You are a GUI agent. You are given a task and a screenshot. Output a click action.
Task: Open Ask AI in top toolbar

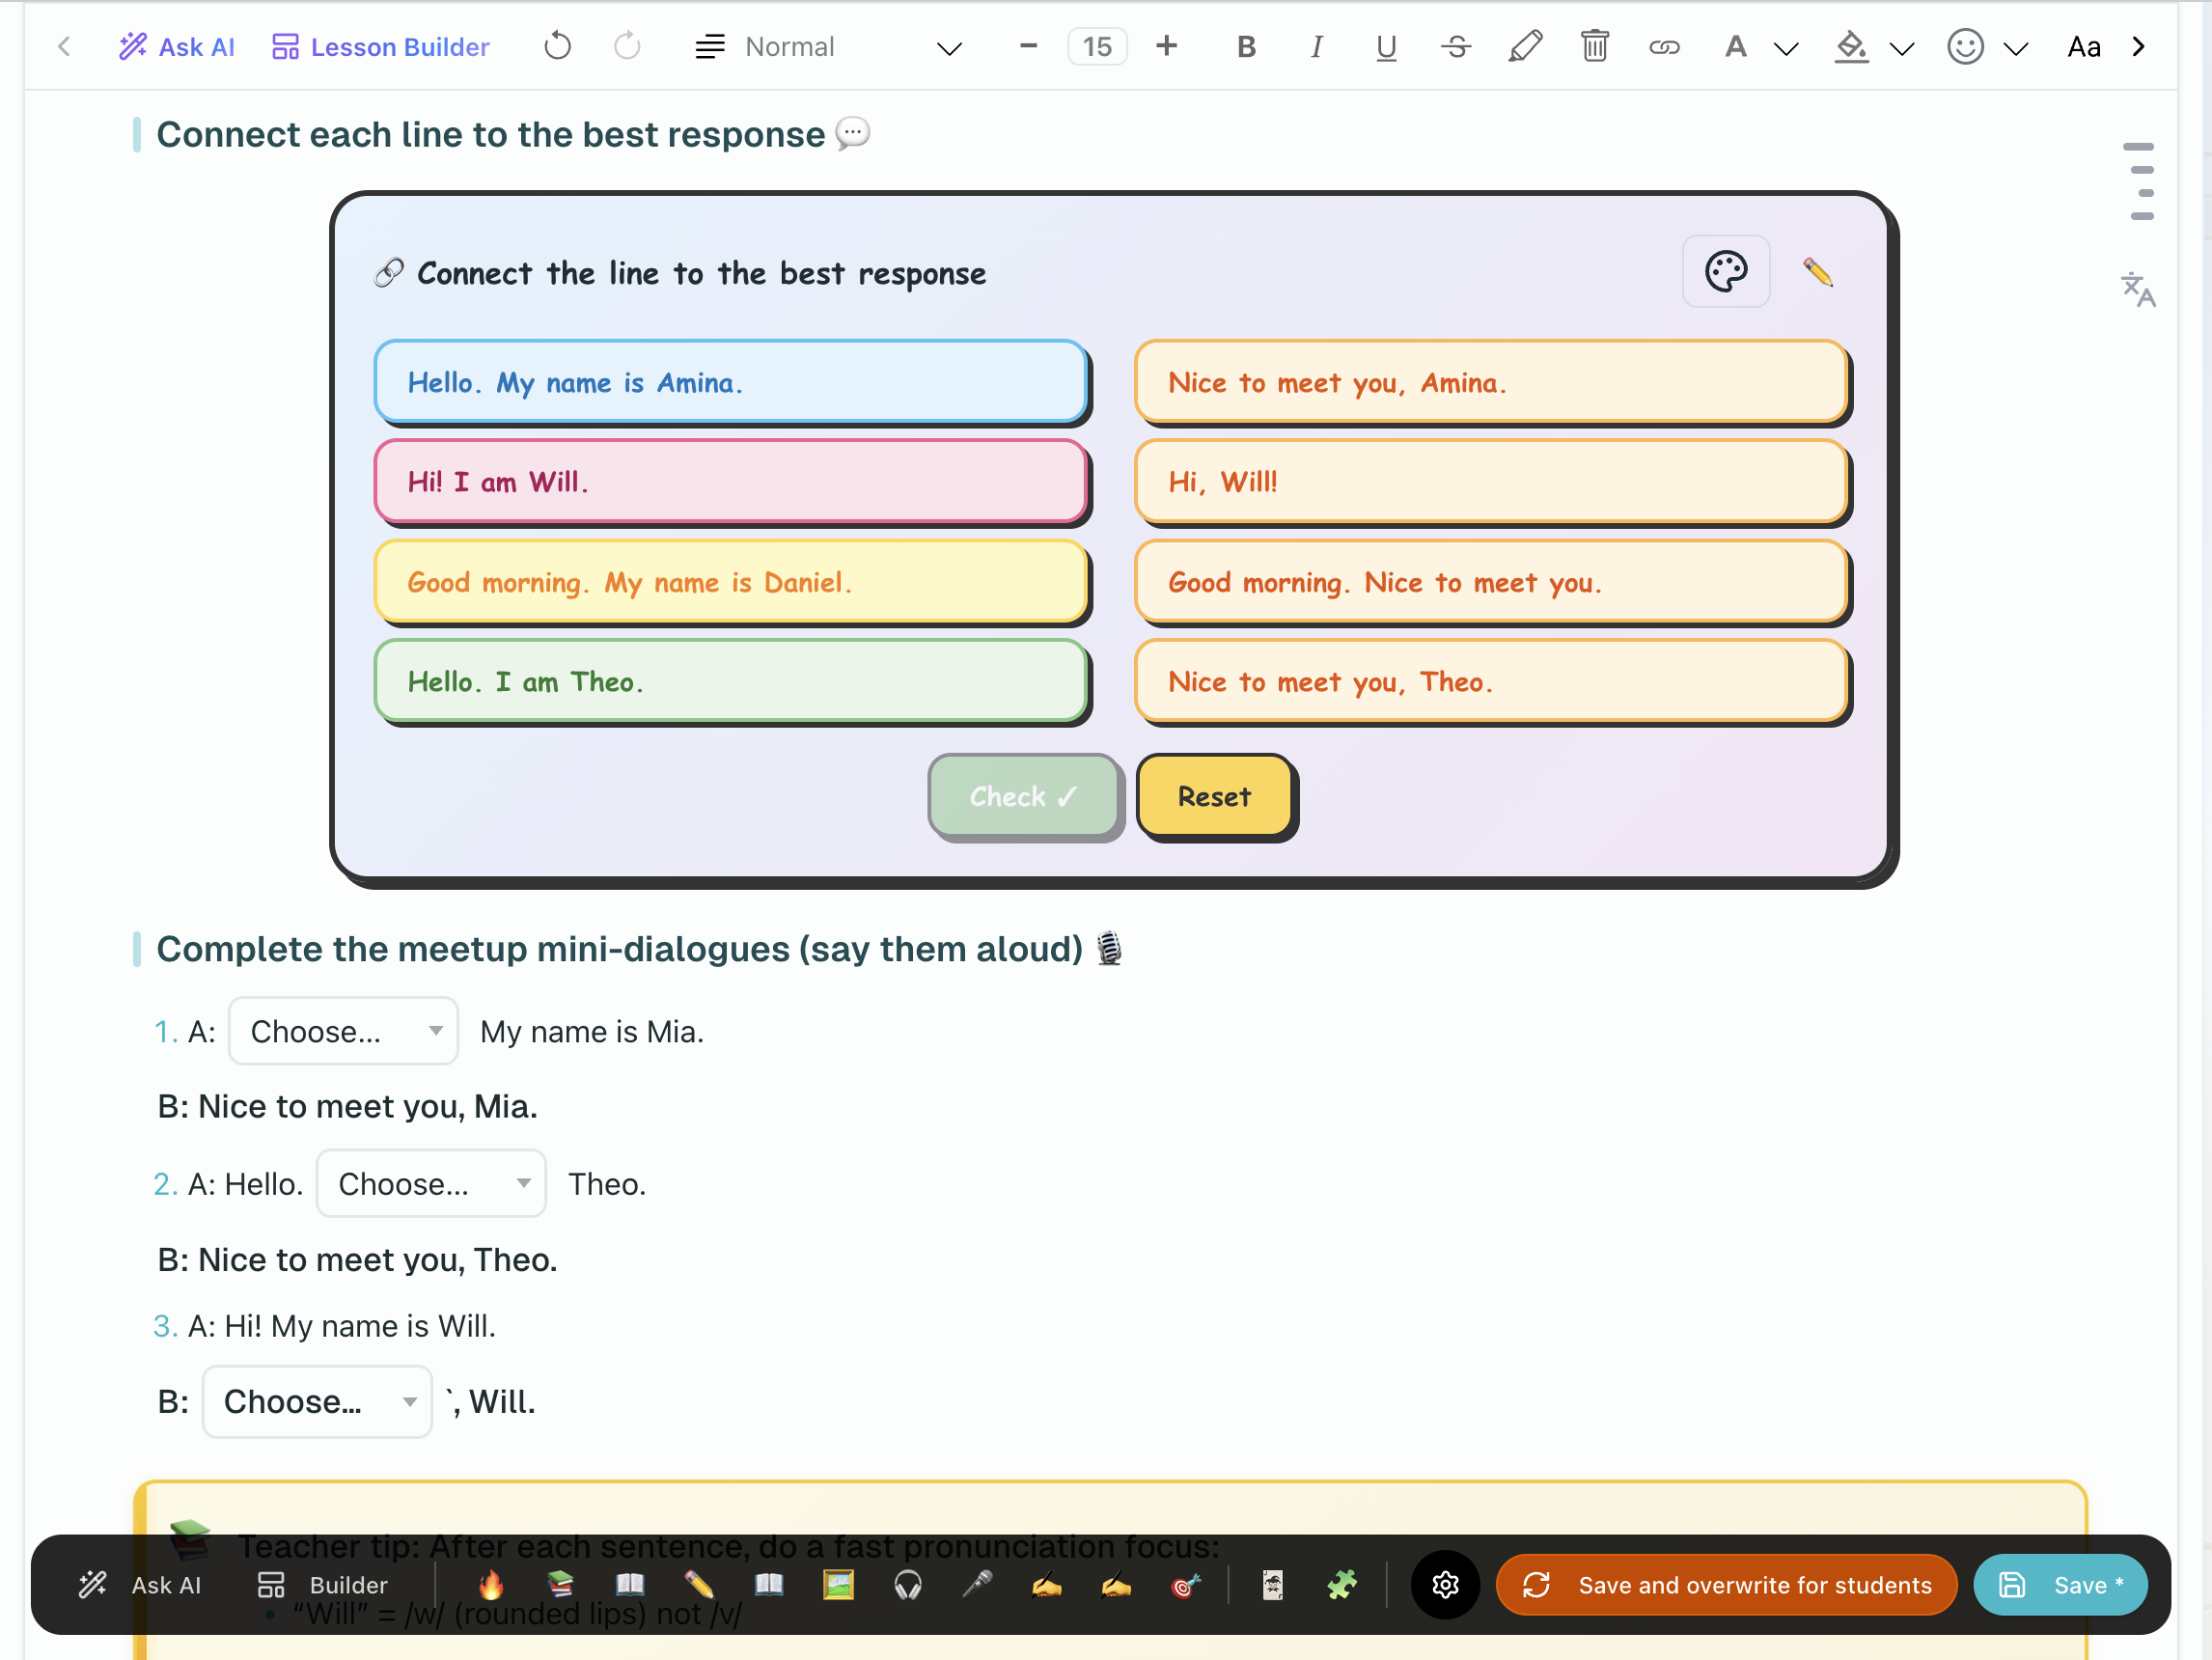point(176,47)
